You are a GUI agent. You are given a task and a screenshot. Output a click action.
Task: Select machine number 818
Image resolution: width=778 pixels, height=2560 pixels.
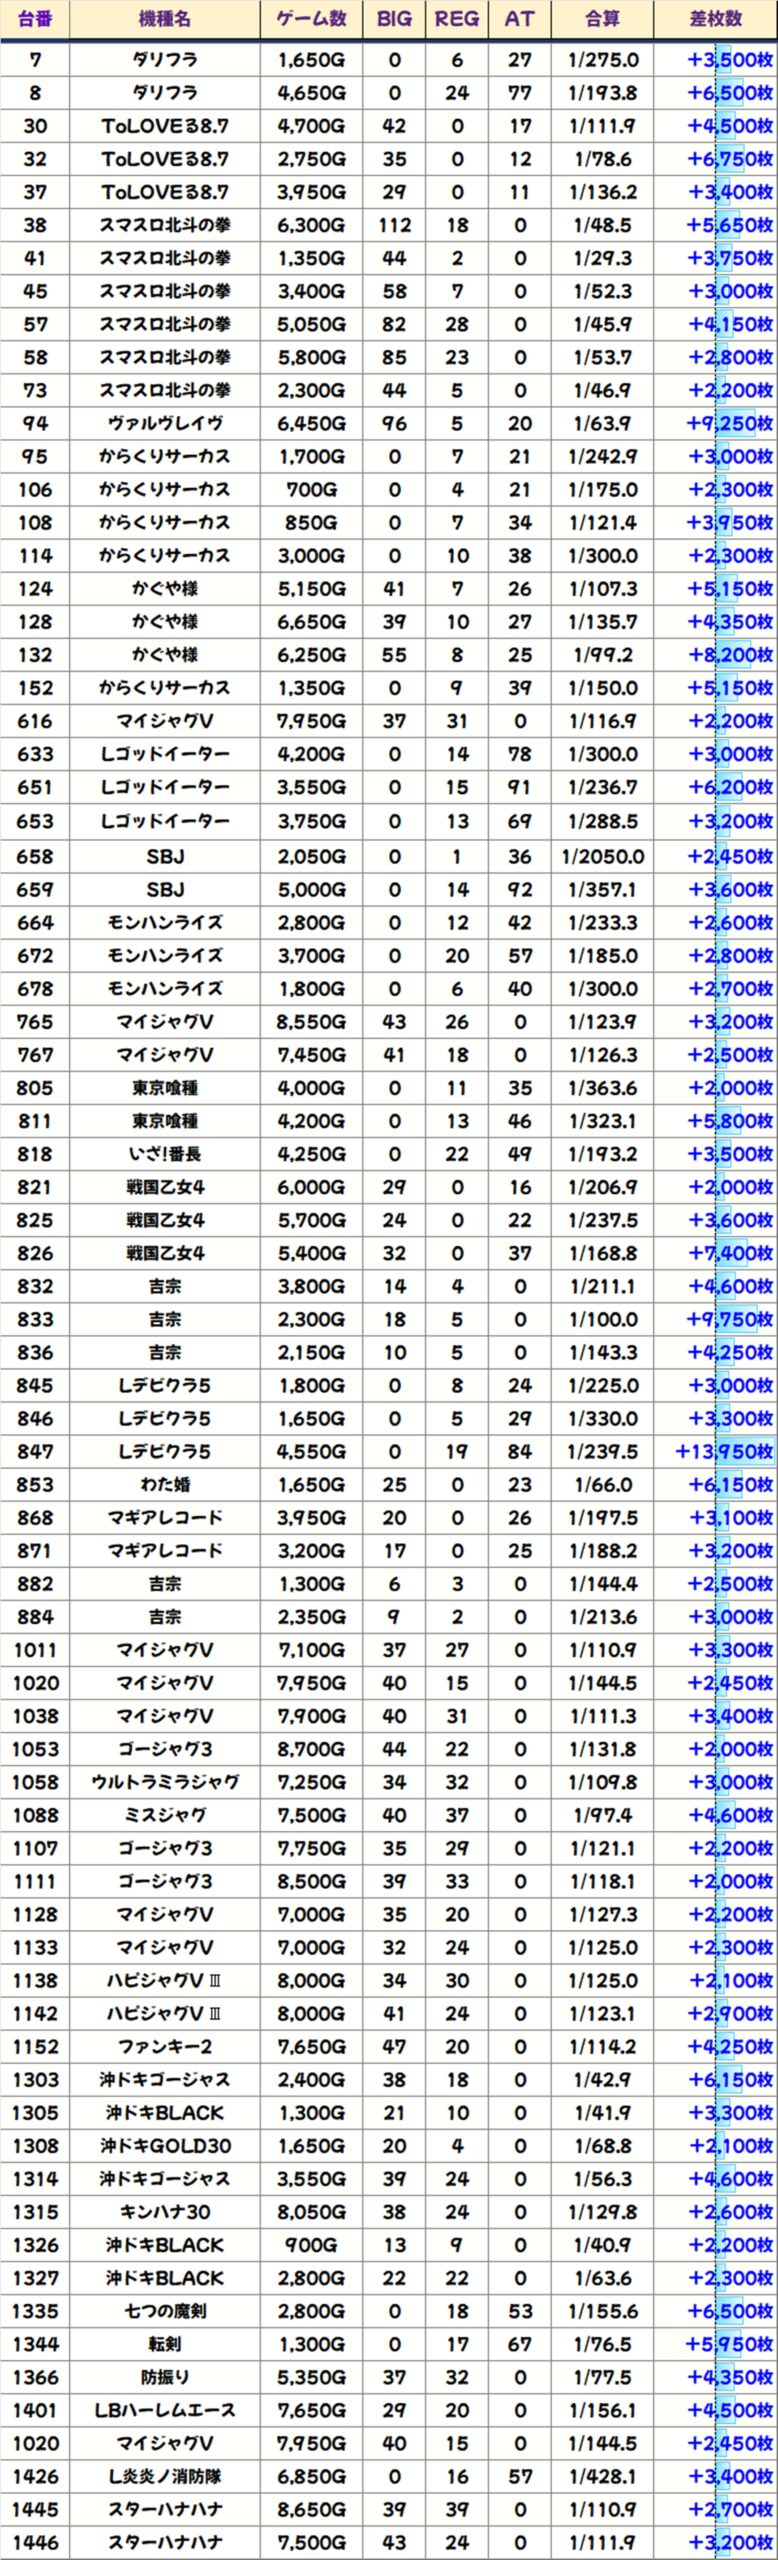(35, 1154)
